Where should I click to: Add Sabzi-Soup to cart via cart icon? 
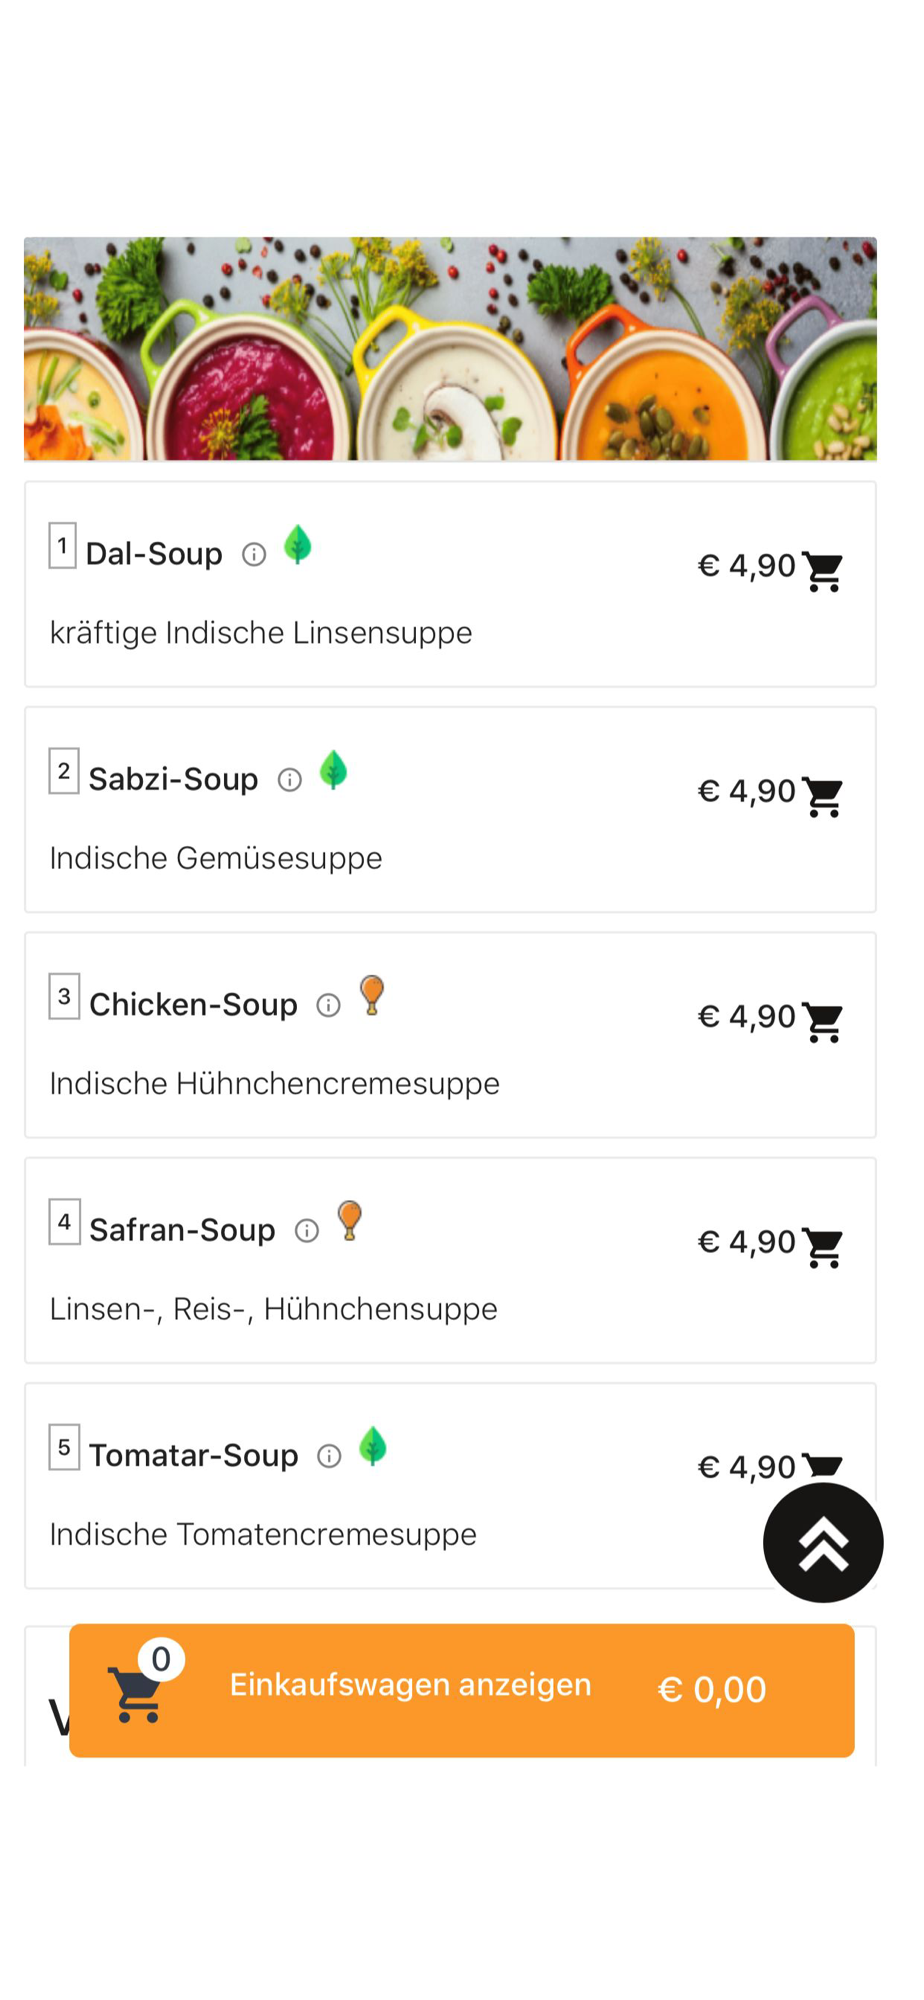(x=823, y=796)
